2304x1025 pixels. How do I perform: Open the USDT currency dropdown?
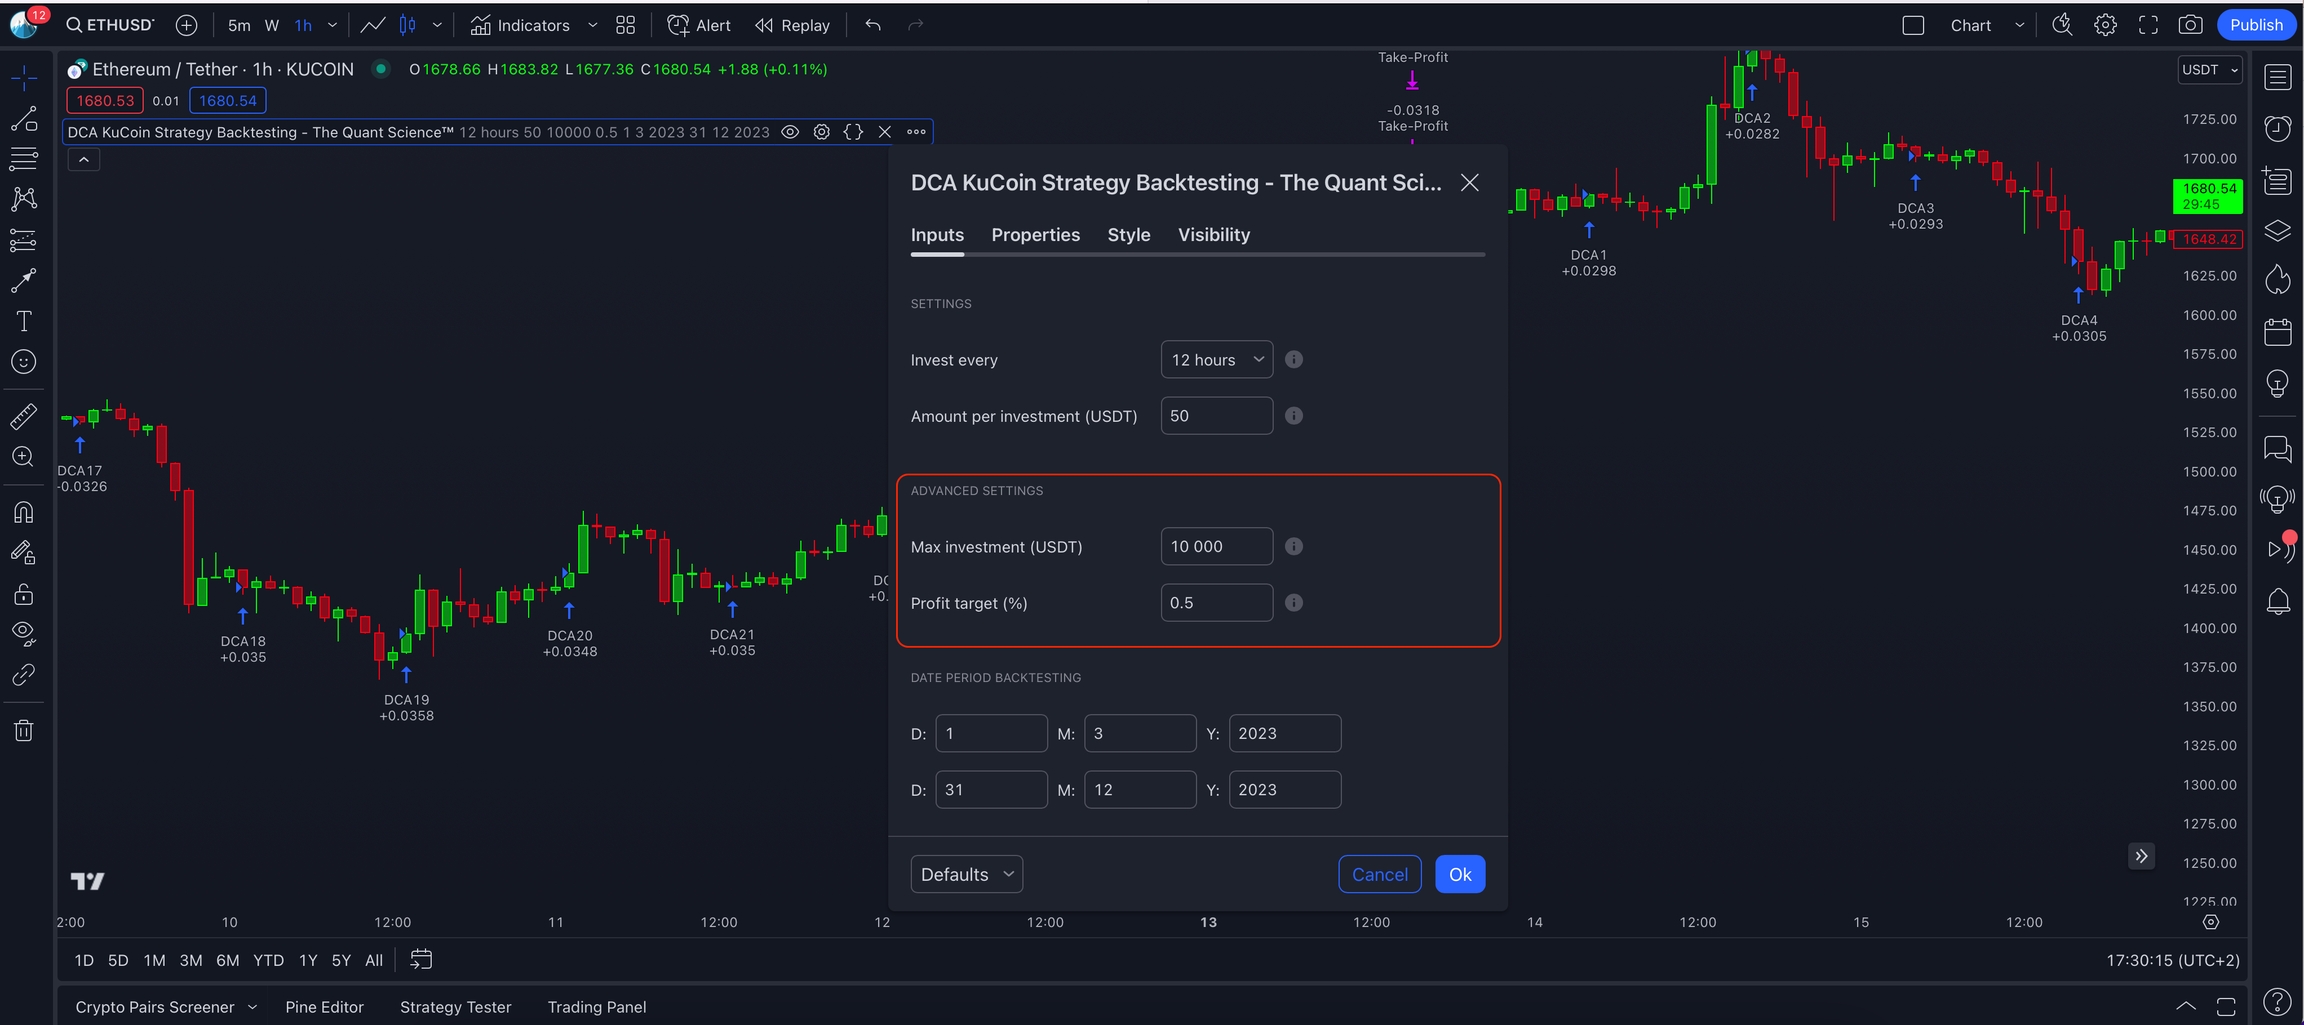(x=2209, y=70)
